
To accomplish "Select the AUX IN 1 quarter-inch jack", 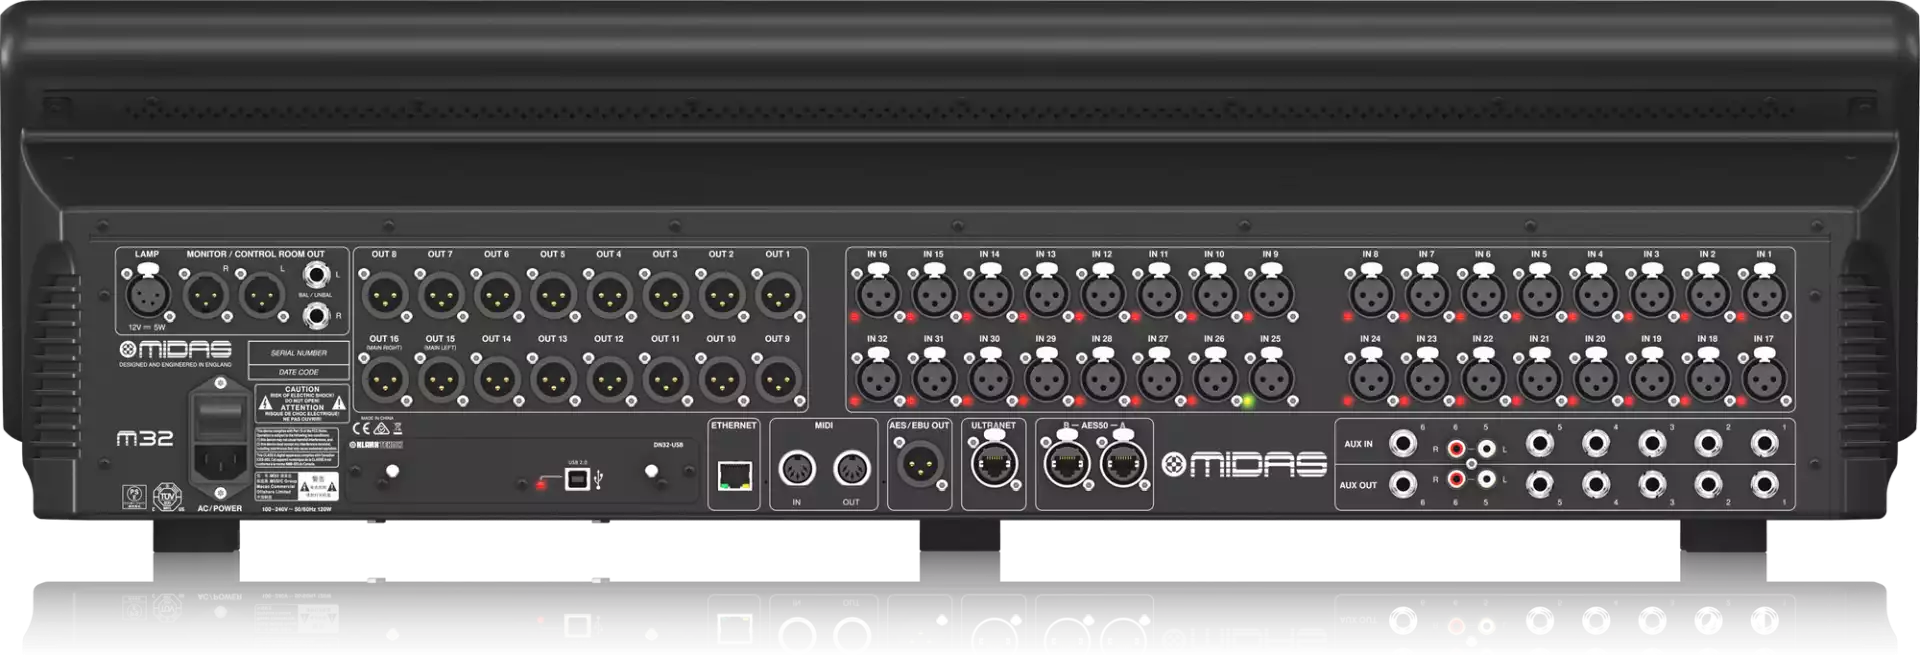I will tap(1764, 444).
